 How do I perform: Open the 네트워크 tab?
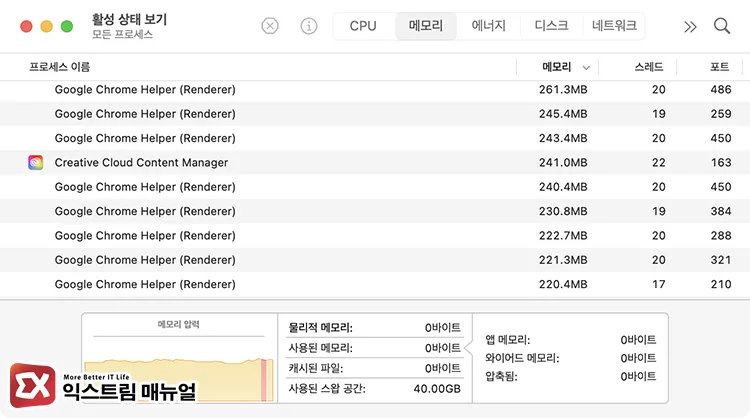coord(614,26)
